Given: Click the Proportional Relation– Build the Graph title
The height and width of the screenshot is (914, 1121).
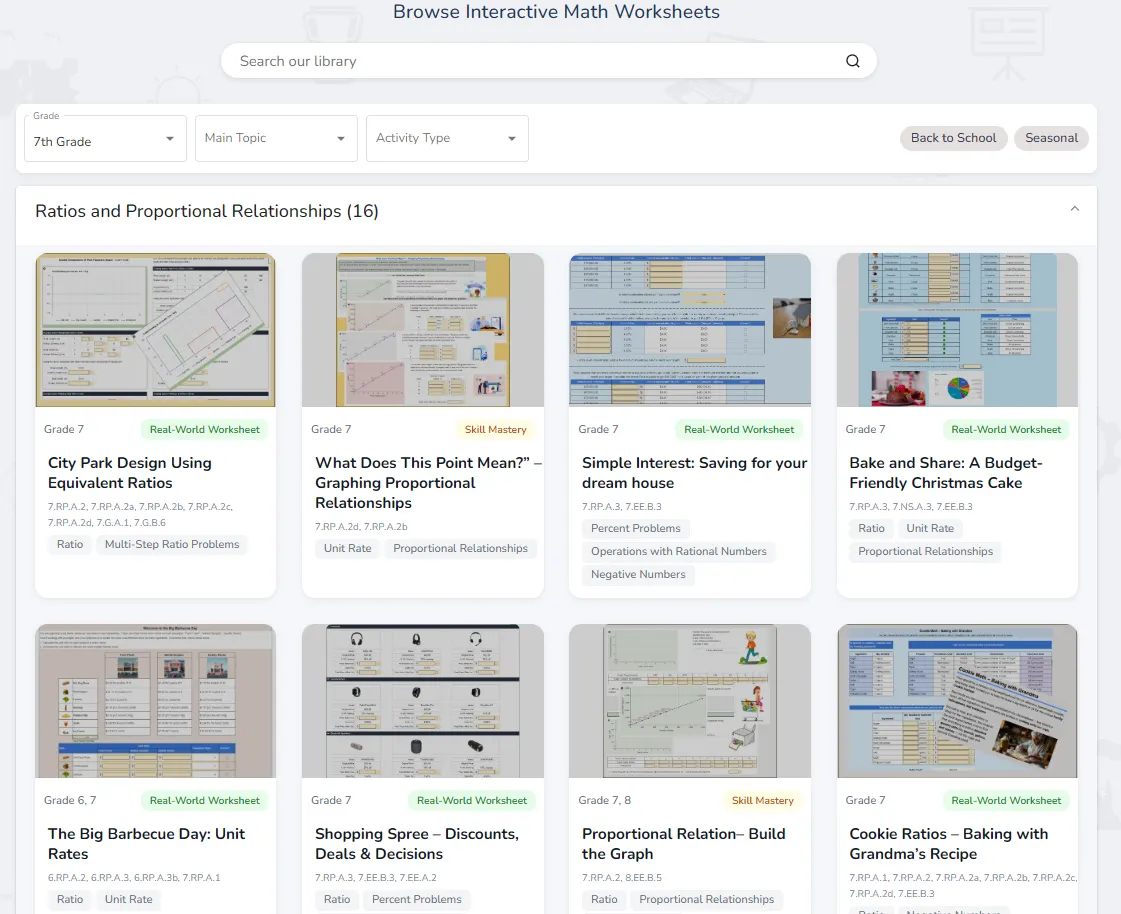Looking at the screenshot, I should tap(683, 844).
